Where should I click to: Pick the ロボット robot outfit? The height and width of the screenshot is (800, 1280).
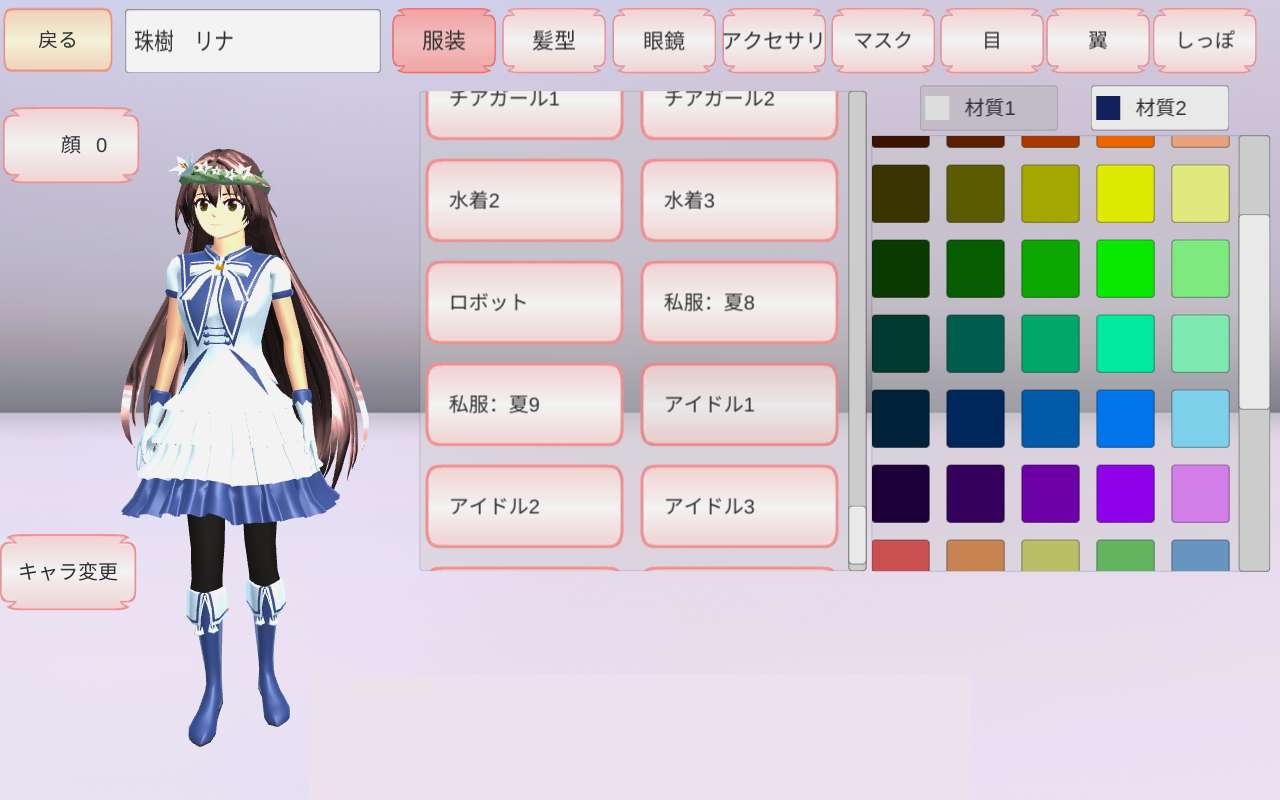point(525,302)
